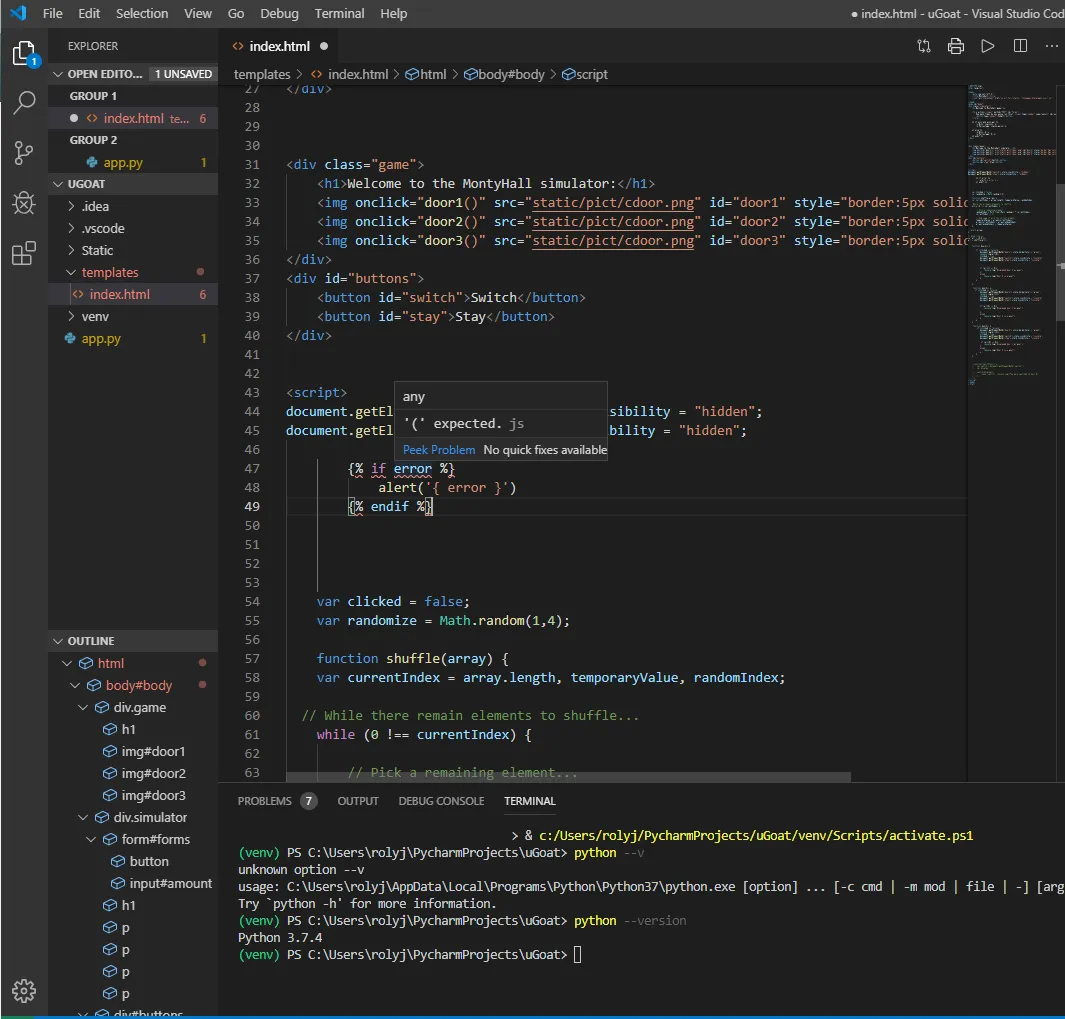
Task: Open the Terminal menu
Action: point(339,13)
